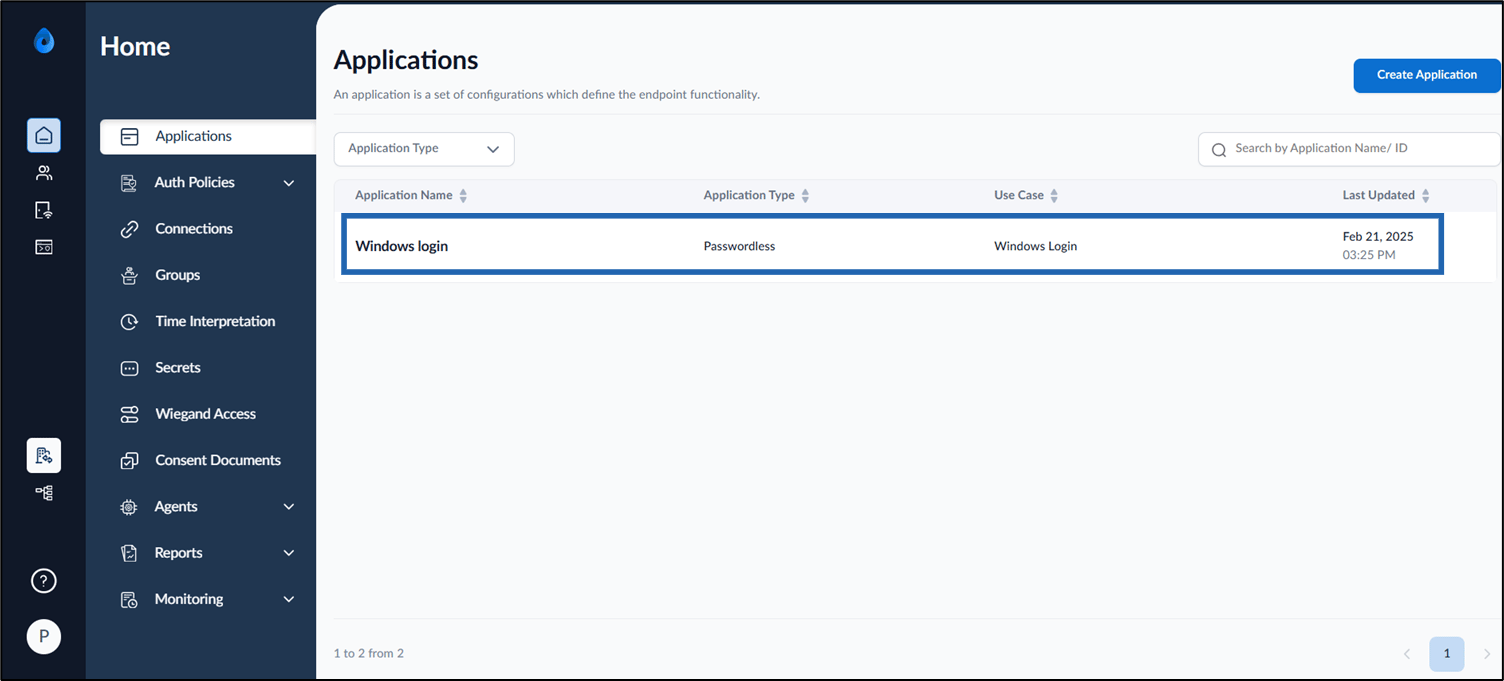
Task: Click the Search by Application Name field
Action: point(1349,149)
